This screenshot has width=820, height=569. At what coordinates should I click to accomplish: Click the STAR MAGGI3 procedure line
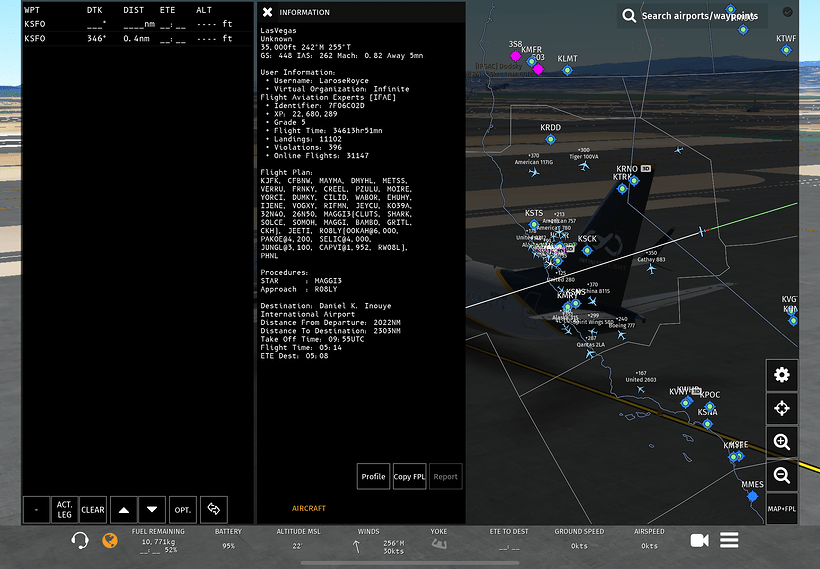click(301, 281)
